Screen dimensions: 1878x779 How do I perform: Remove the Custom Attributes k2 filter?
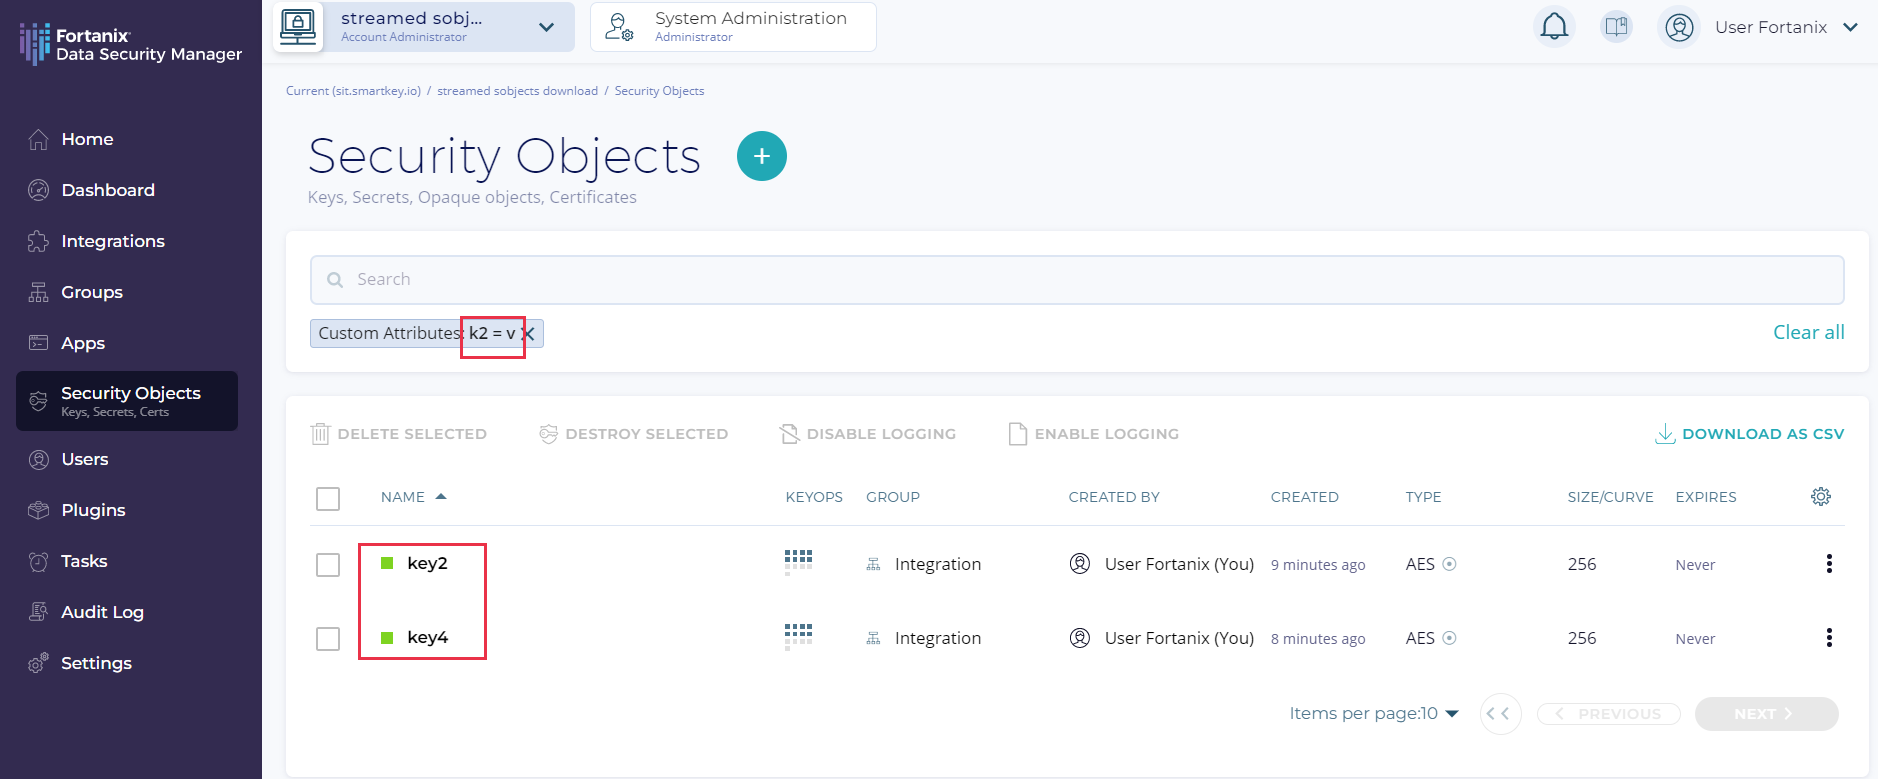coord(530,334)
